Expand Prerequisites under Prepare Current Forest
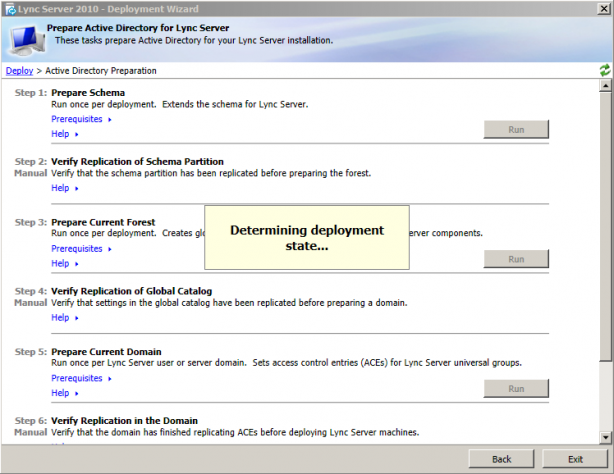The height and width of the screenshot is (474, 614). (x=81, y=249)
